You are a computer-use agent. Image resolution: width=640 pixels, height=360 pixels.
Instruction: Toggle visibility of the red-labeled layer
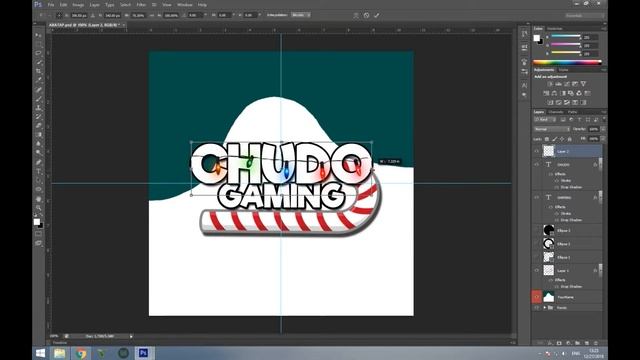click(537, 297)
